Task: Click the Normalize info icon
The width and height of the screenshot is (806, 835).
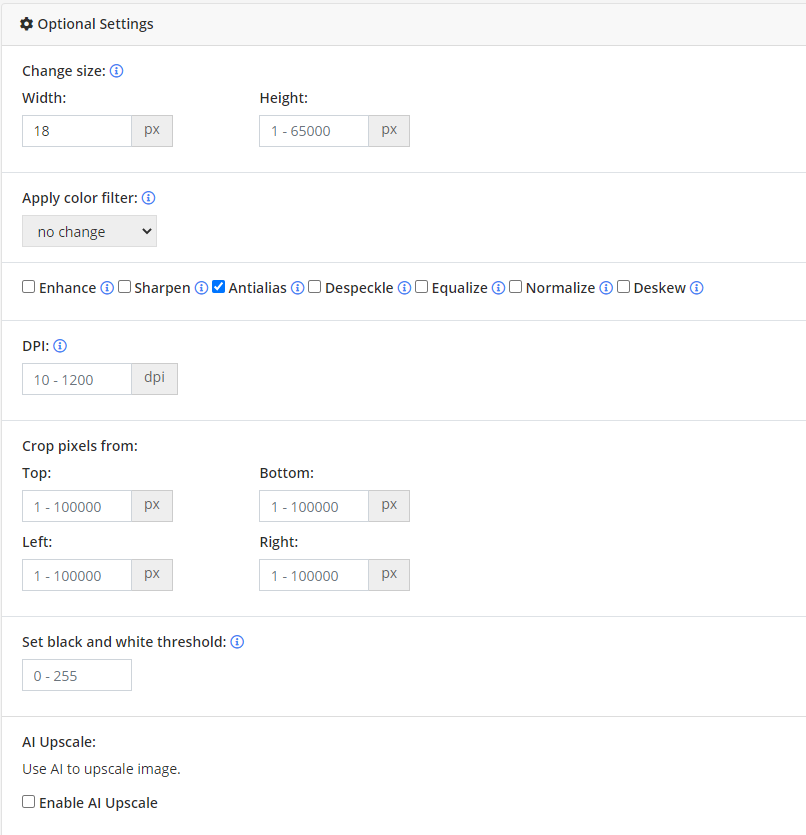Action: point(606,288)
